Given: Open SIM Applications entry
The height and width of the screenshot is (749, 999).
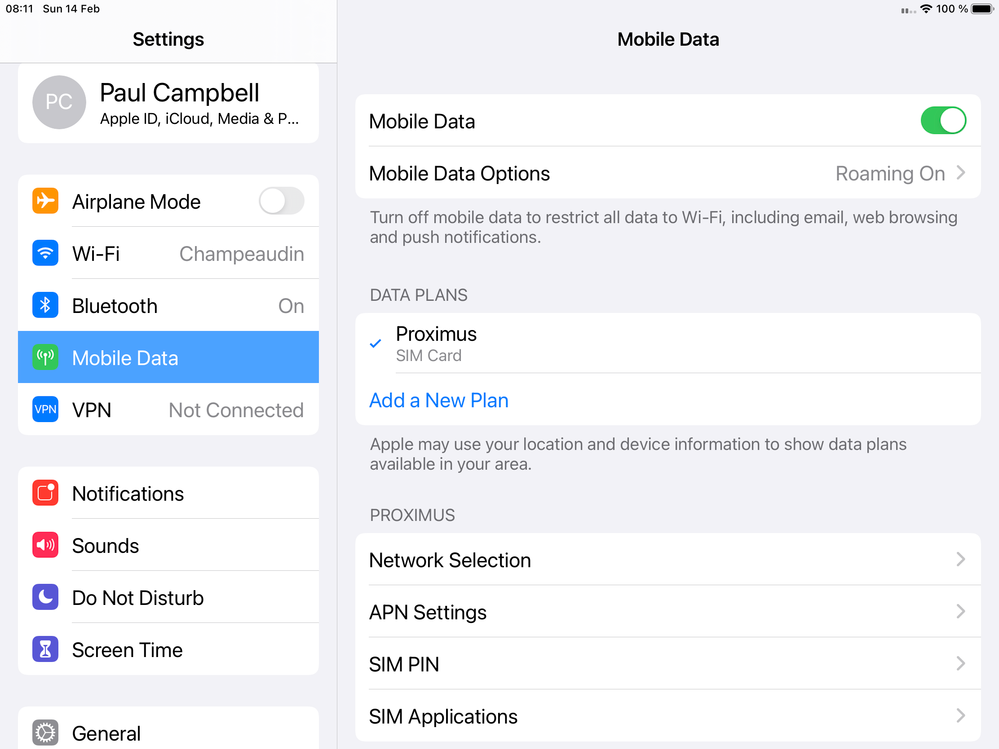Looking at the screenshot, I should (667, 716).
